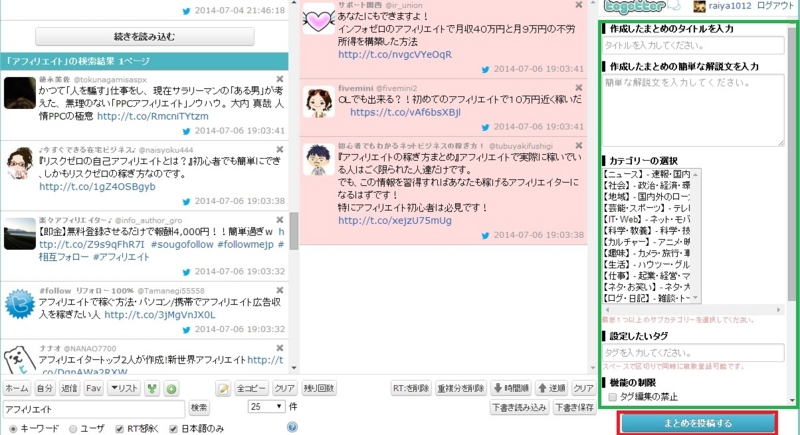800x435 pixels.
Task: Click the search results scrollbar thumb
Action: [x=293, y=231]
